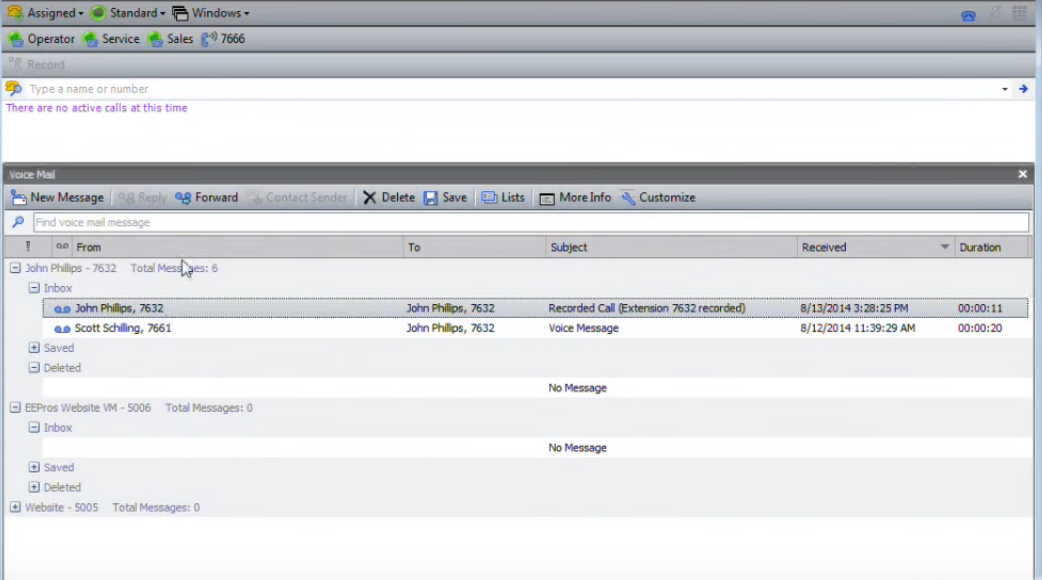The image size is (1042, 580).
Task: Click the Operator group button
Action: click(41, 39)
